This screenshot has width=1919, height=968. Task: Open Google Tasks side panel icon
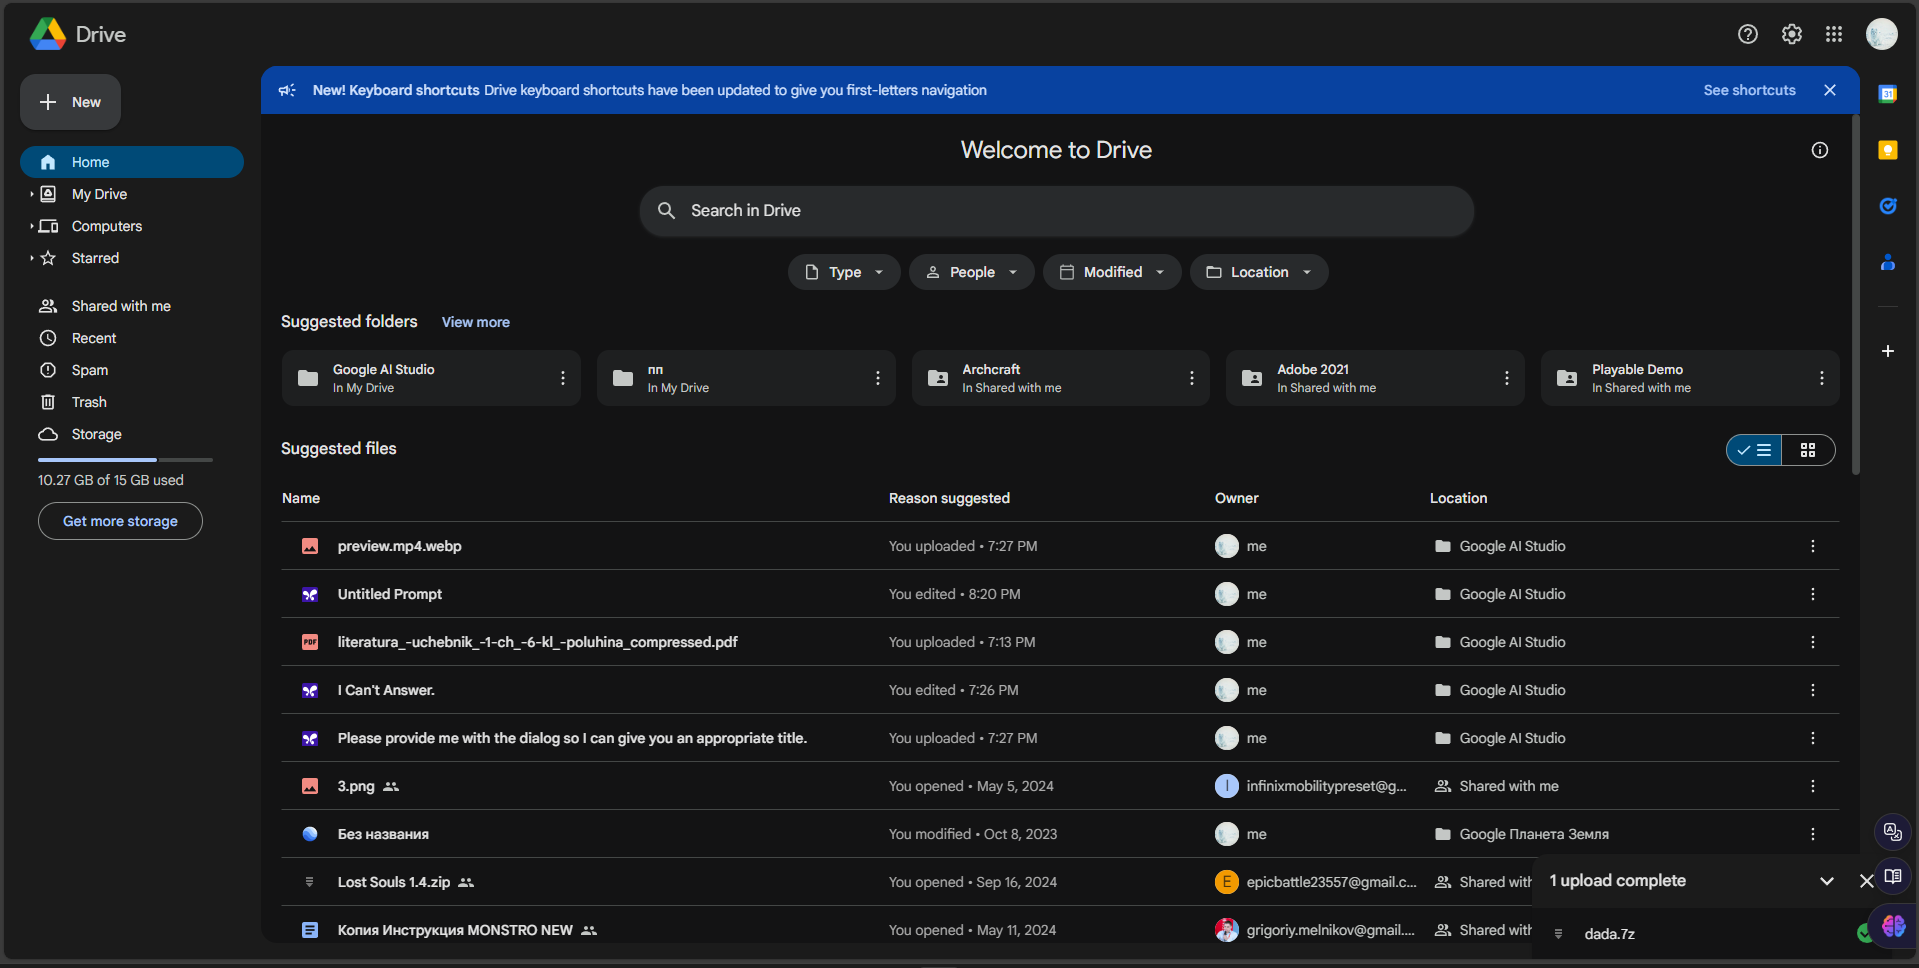click(1887, 206)
